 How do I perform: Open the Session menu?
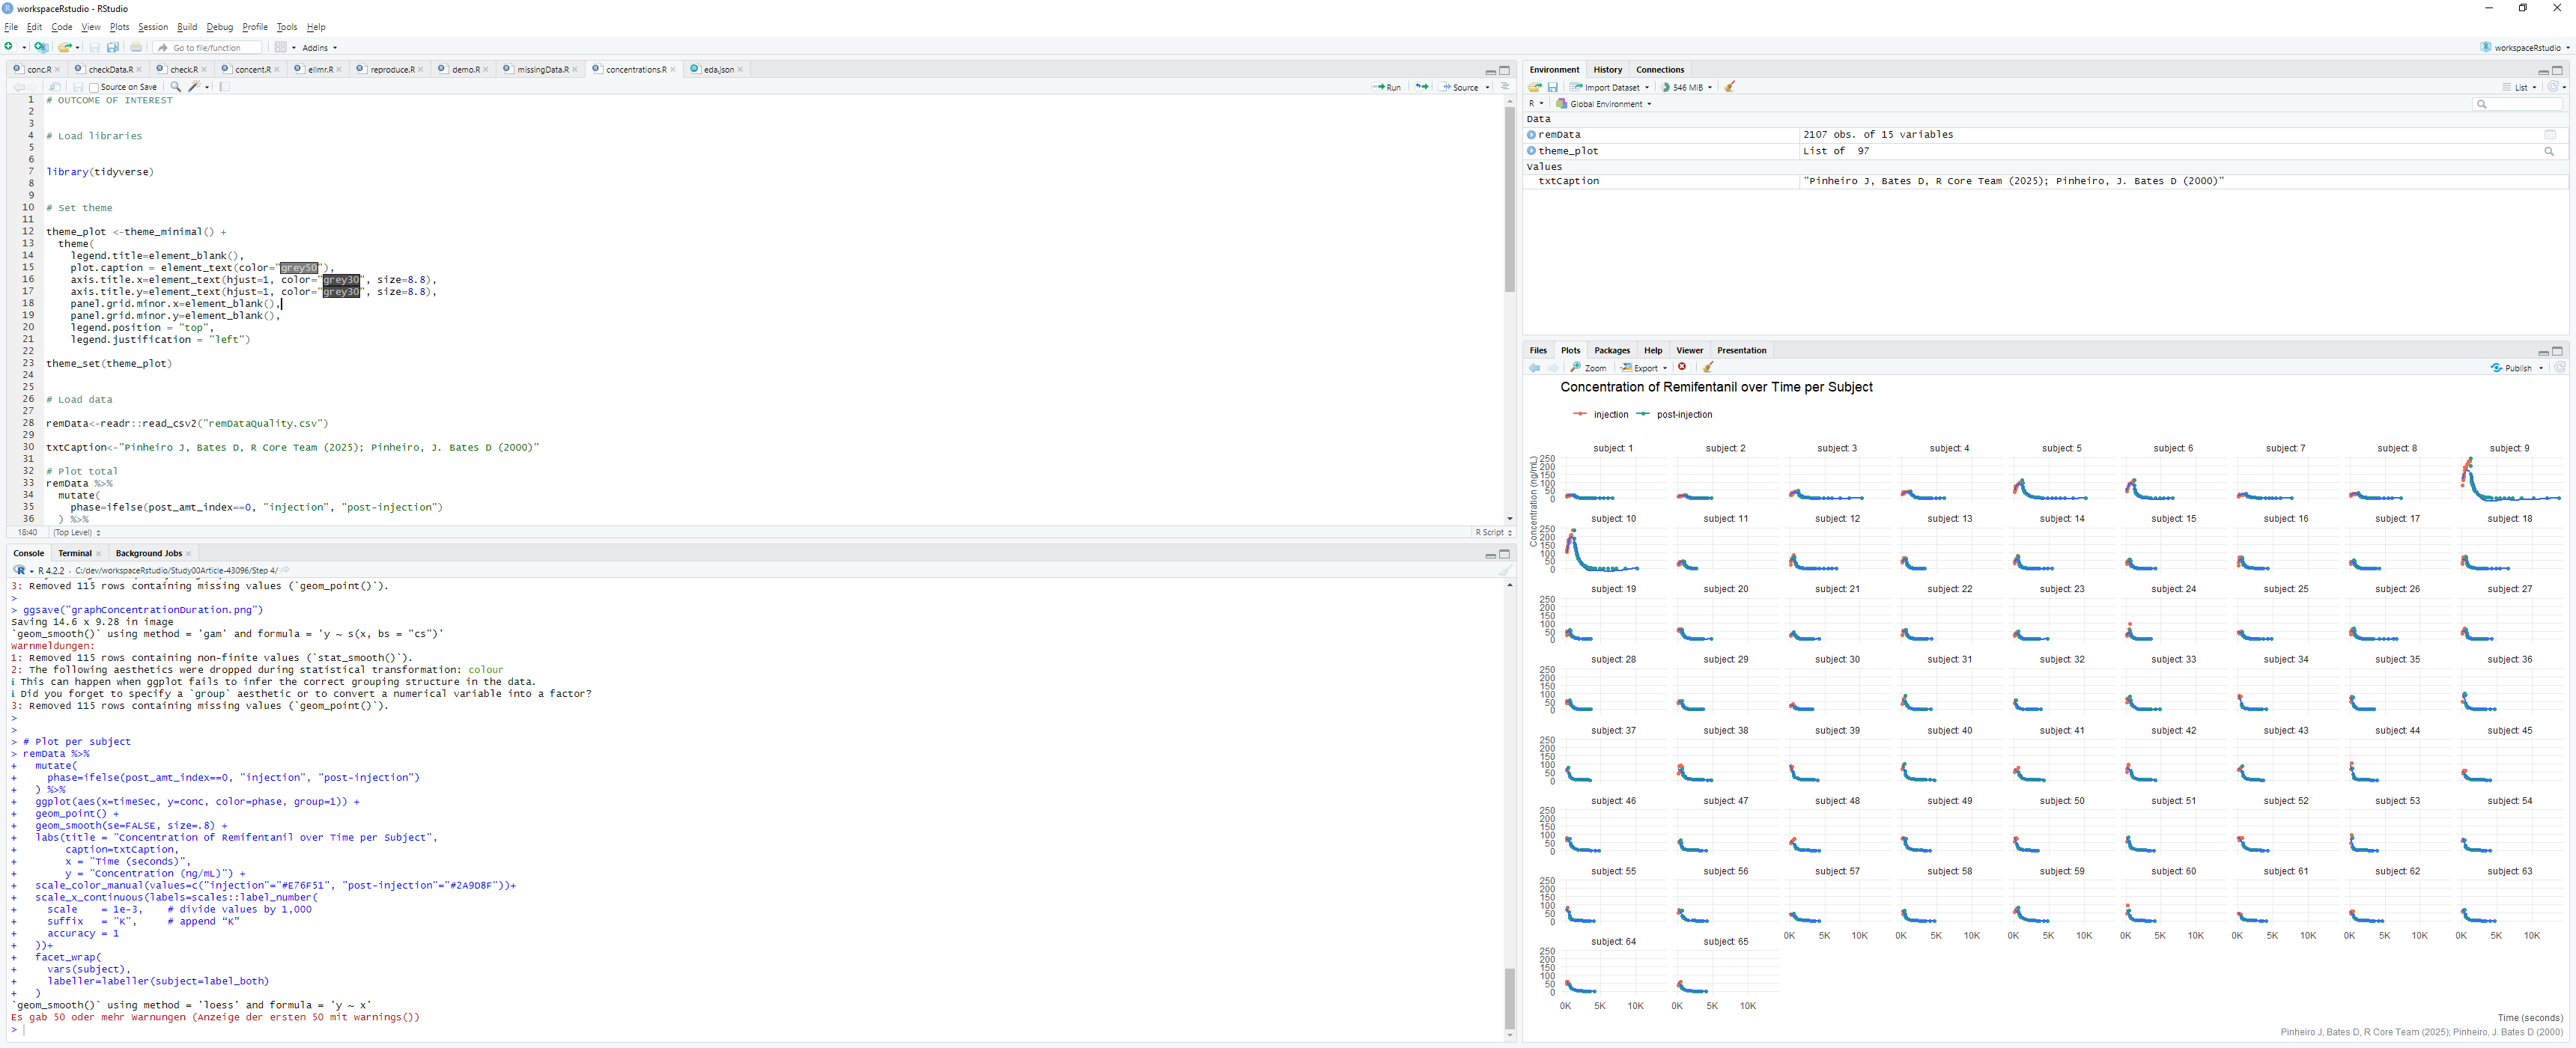pos(152,27)
